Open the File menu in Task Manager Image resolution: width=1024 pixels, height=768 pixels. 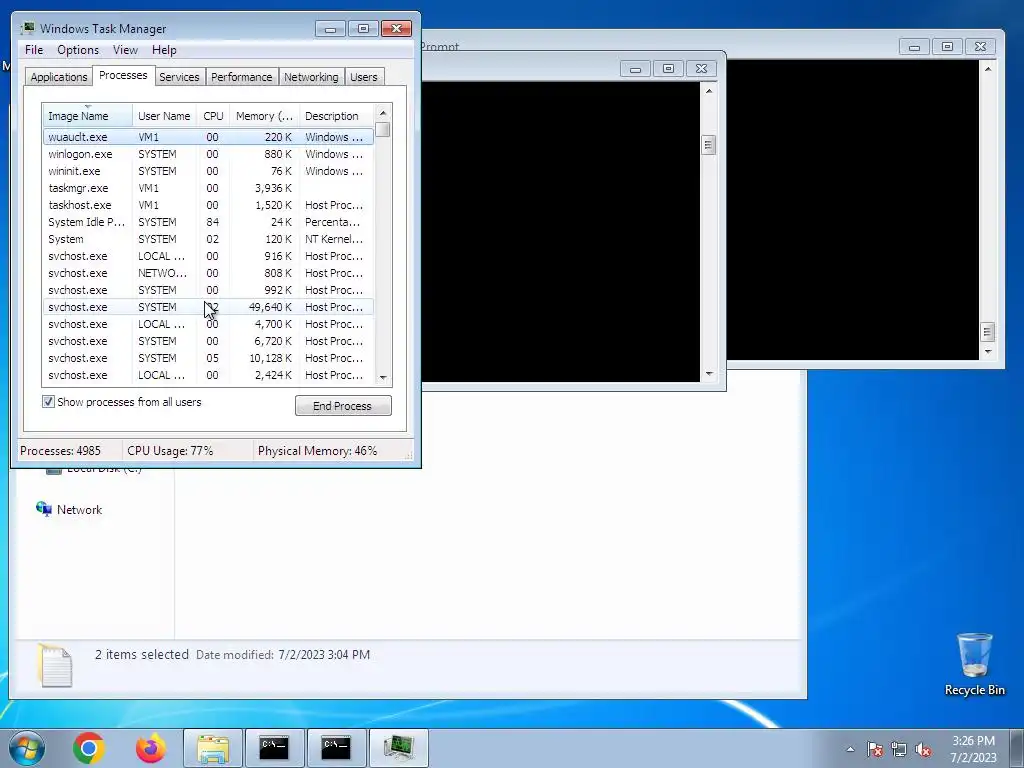click(x=34, y=50)
